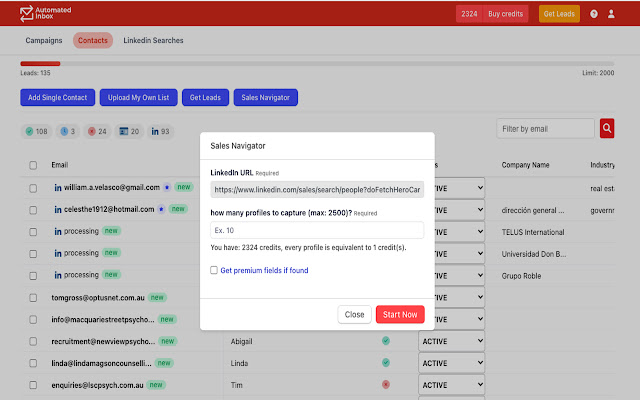Viewport: 640px width, 400px height.
Task: Click the Add Single Contact button
Action: tap(58, 98)
